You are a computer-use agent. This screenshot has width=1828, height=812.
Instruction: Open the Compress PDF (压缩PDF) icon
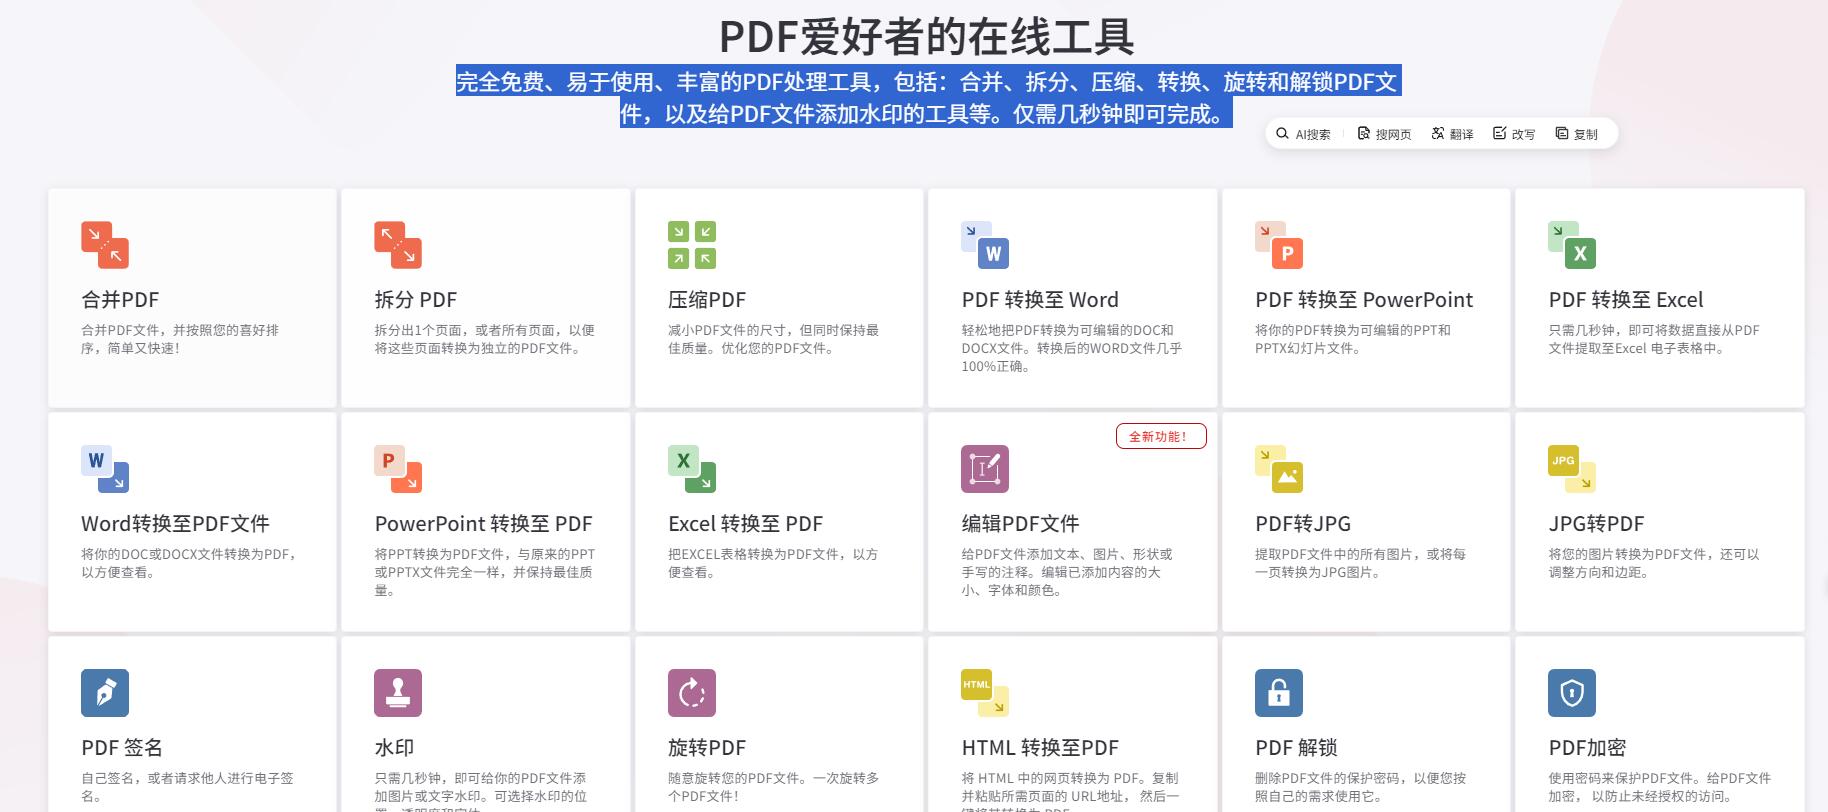(692, 245)
